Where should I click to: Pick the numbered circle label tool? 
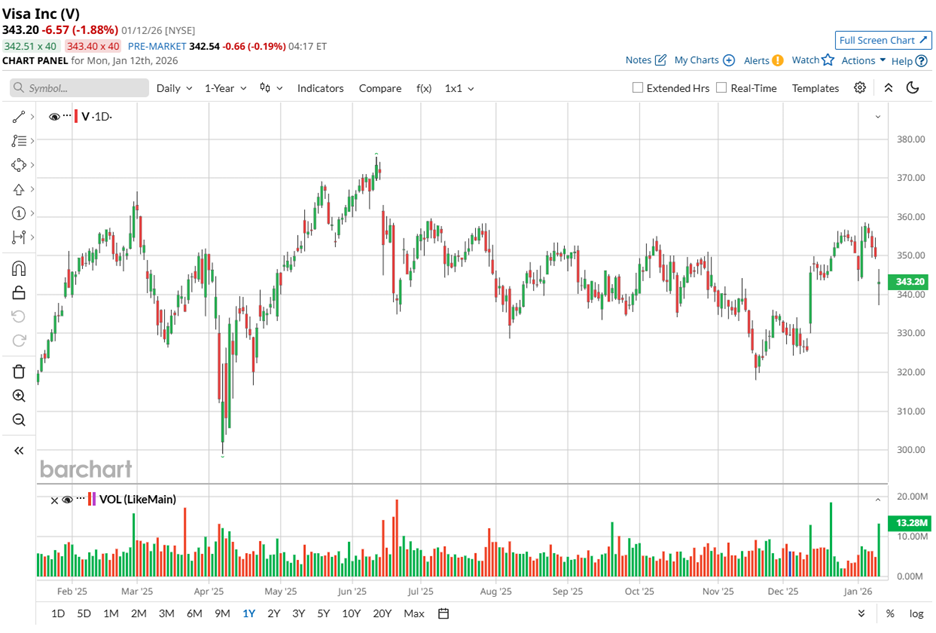[x=19, y=213]
